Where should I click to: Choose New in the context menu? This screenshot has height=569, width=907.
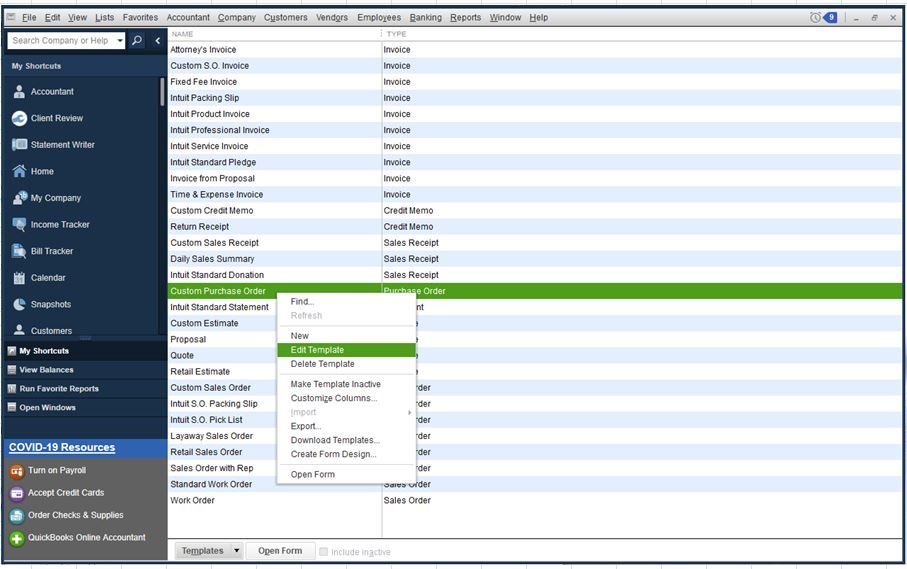(x=346, y=335)
